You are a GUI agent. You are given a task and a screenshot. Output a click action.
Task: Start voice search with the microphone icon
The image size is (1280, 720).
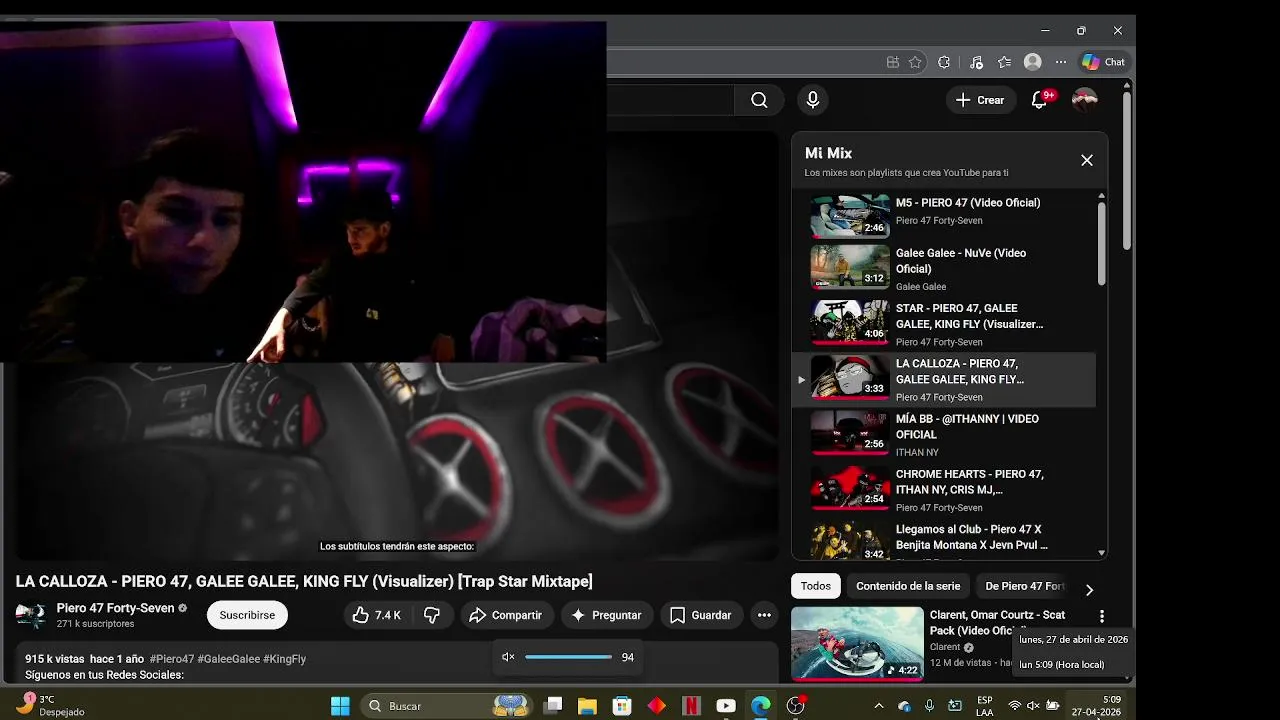(813, 100)
